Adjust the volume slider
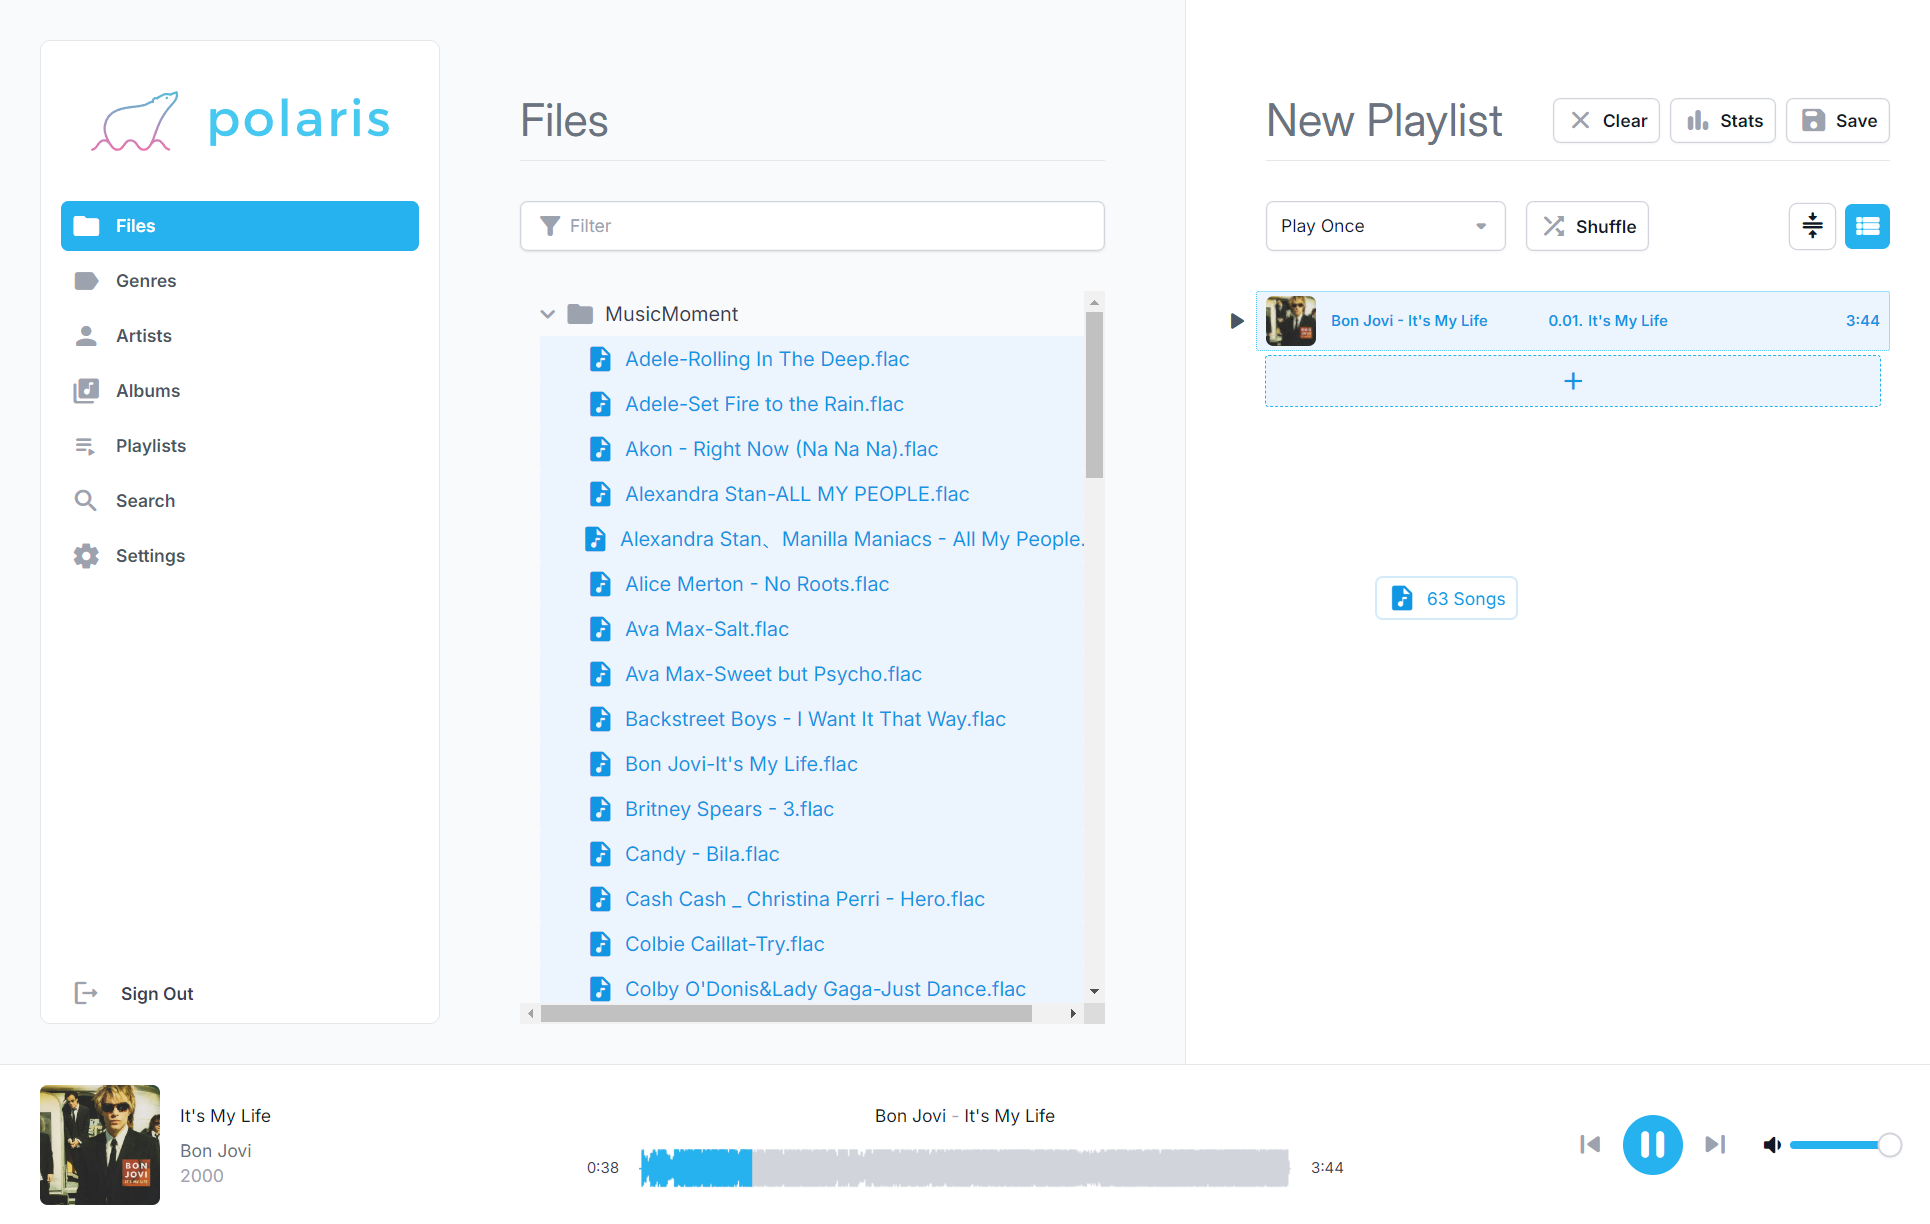Image resolution: width=1930 pixels, height=1224 pixels. tap(1845, 1144)
